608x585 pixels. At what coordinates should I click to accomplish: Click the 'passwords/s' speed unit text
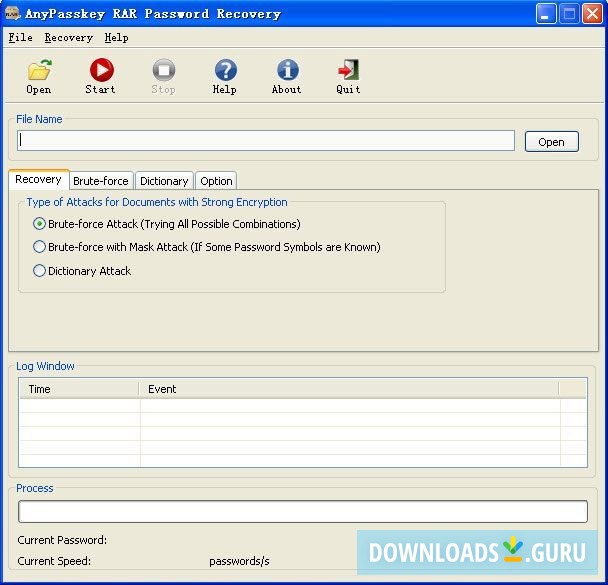click(x=239, y=561)
